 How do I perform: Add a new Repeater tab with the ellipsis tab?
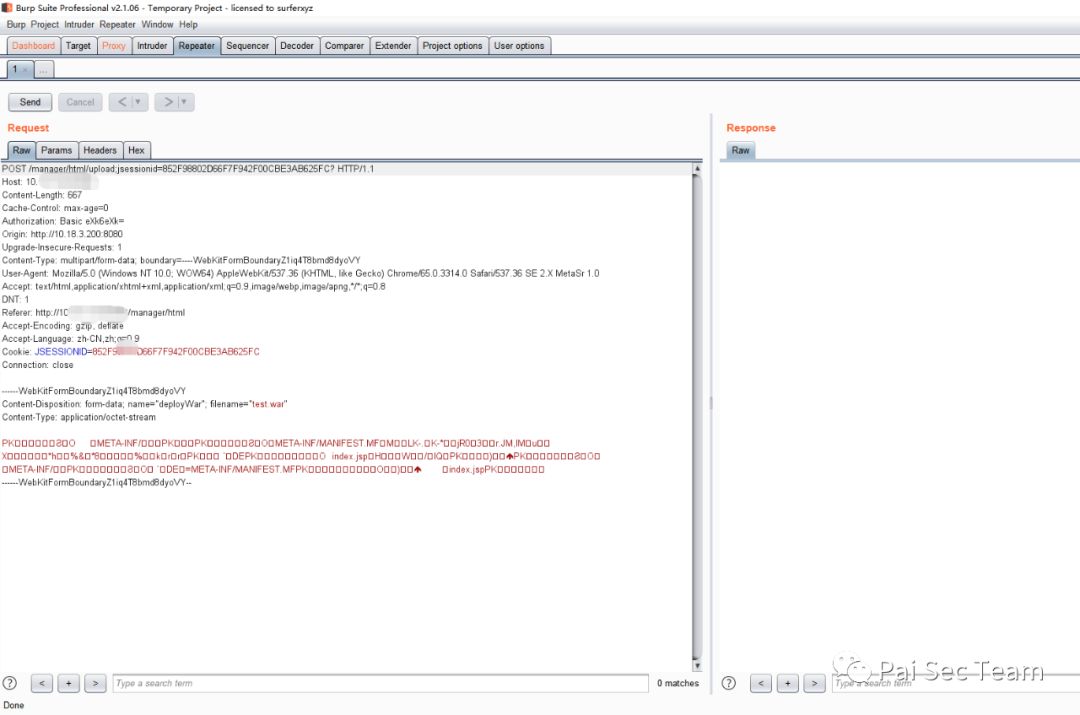pos(43,70)
